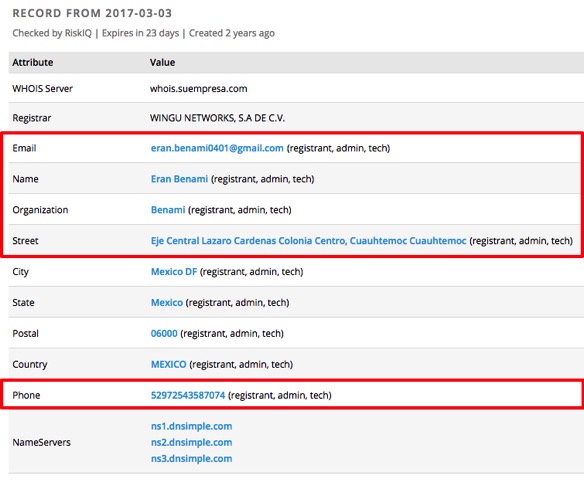Open the MEXICO country link
Viewport: 584px width, 486px height.
pyautogui.click(x=168, y=365)
